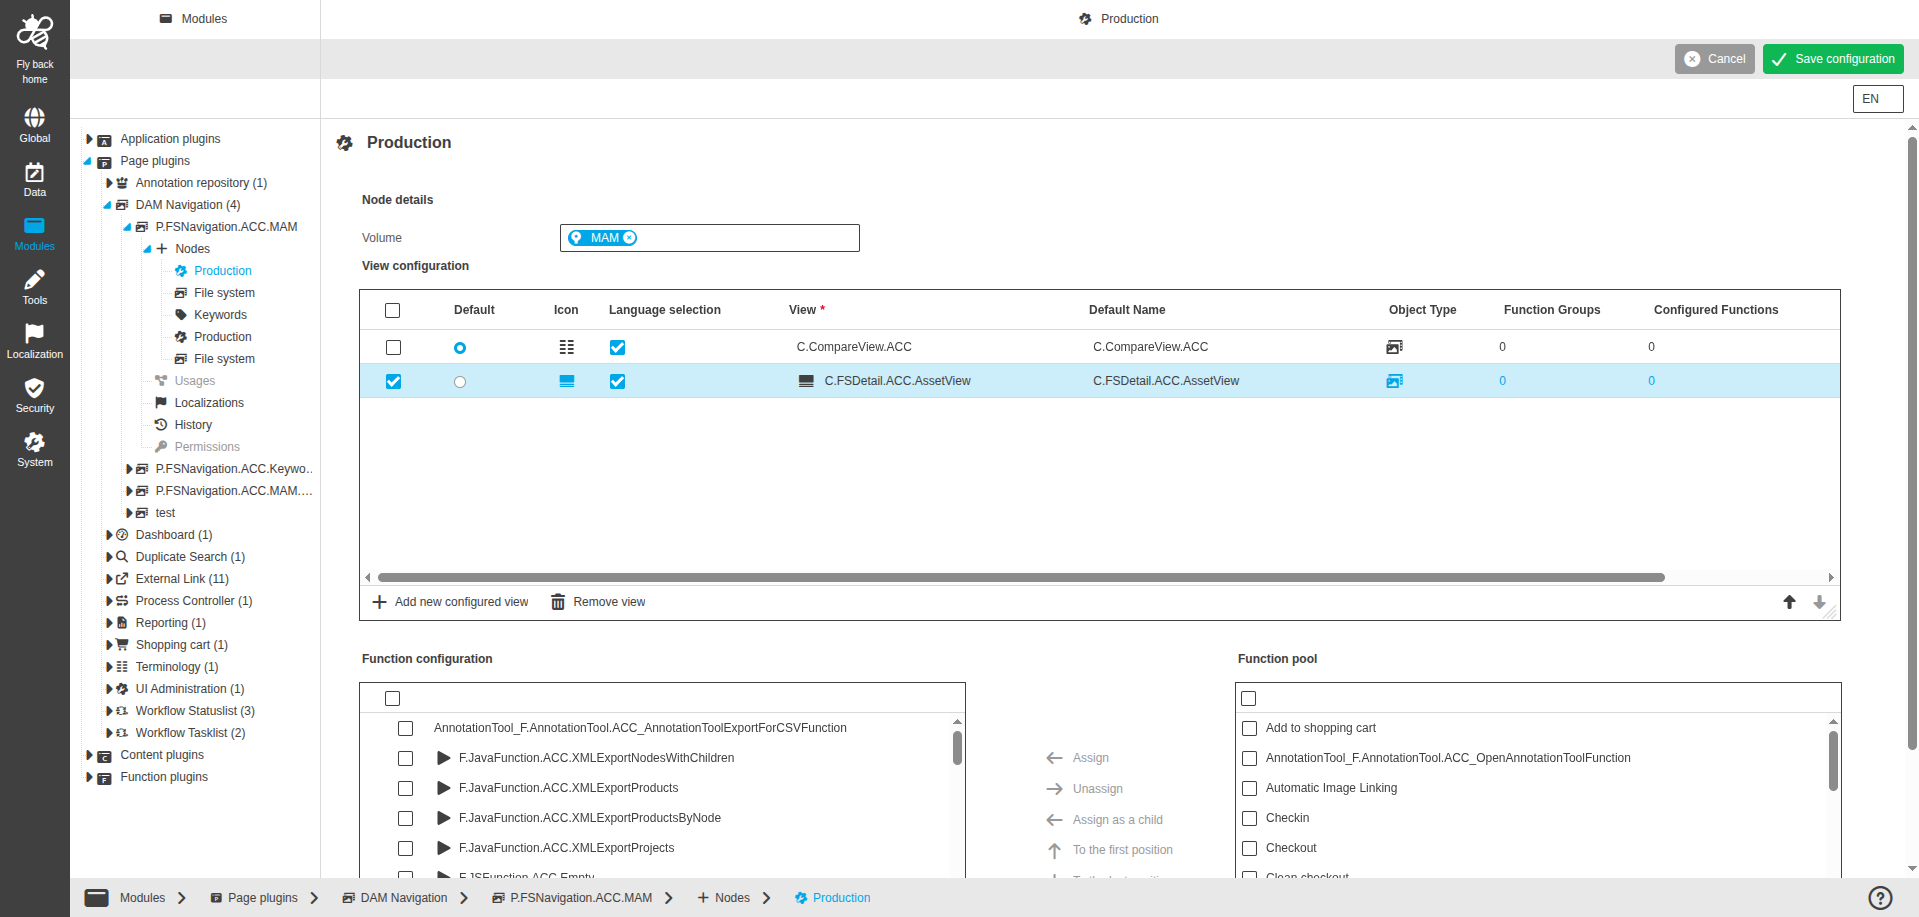Collapse the DAM Navigation tree node

107,205
